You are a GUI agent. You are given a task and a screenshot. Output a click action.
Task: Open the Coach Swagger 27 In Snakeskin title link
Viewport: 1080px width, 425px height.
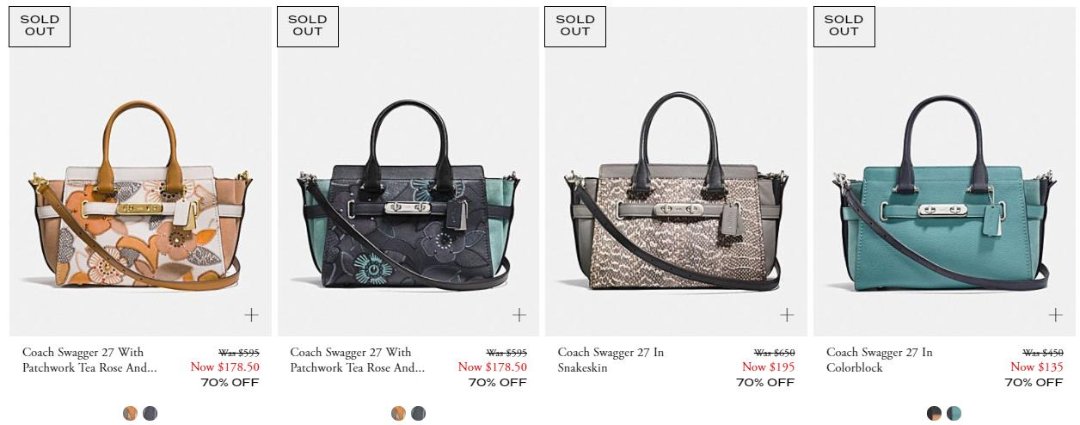(611, 360)
